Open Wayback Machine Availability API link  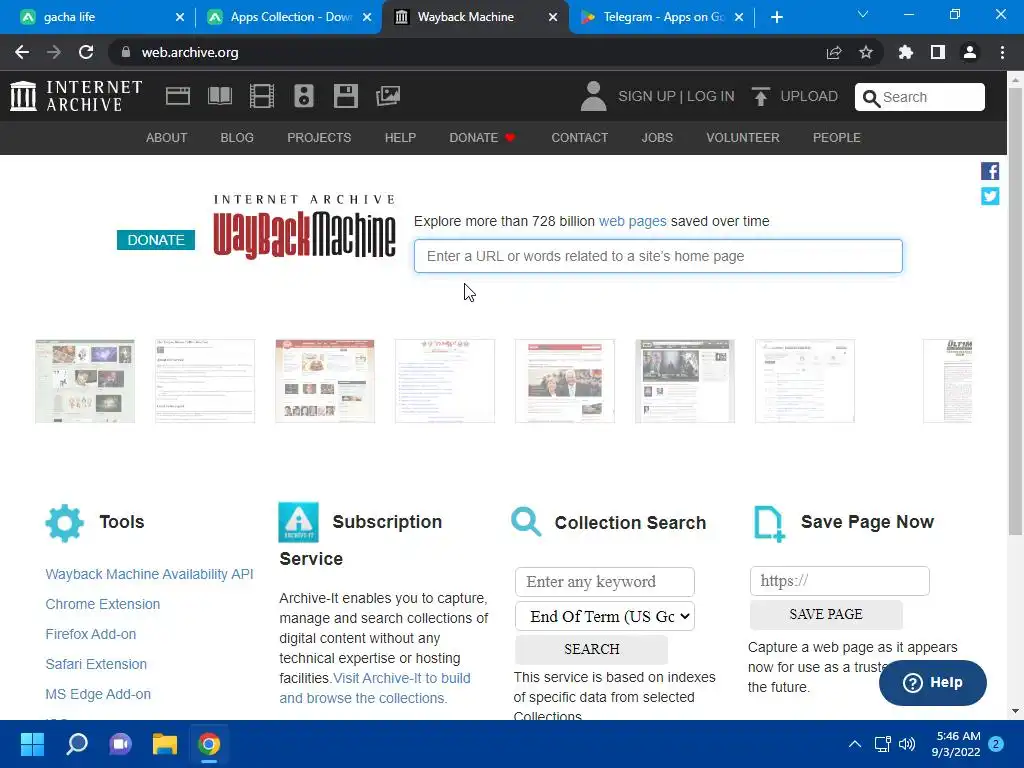[150, 574]
